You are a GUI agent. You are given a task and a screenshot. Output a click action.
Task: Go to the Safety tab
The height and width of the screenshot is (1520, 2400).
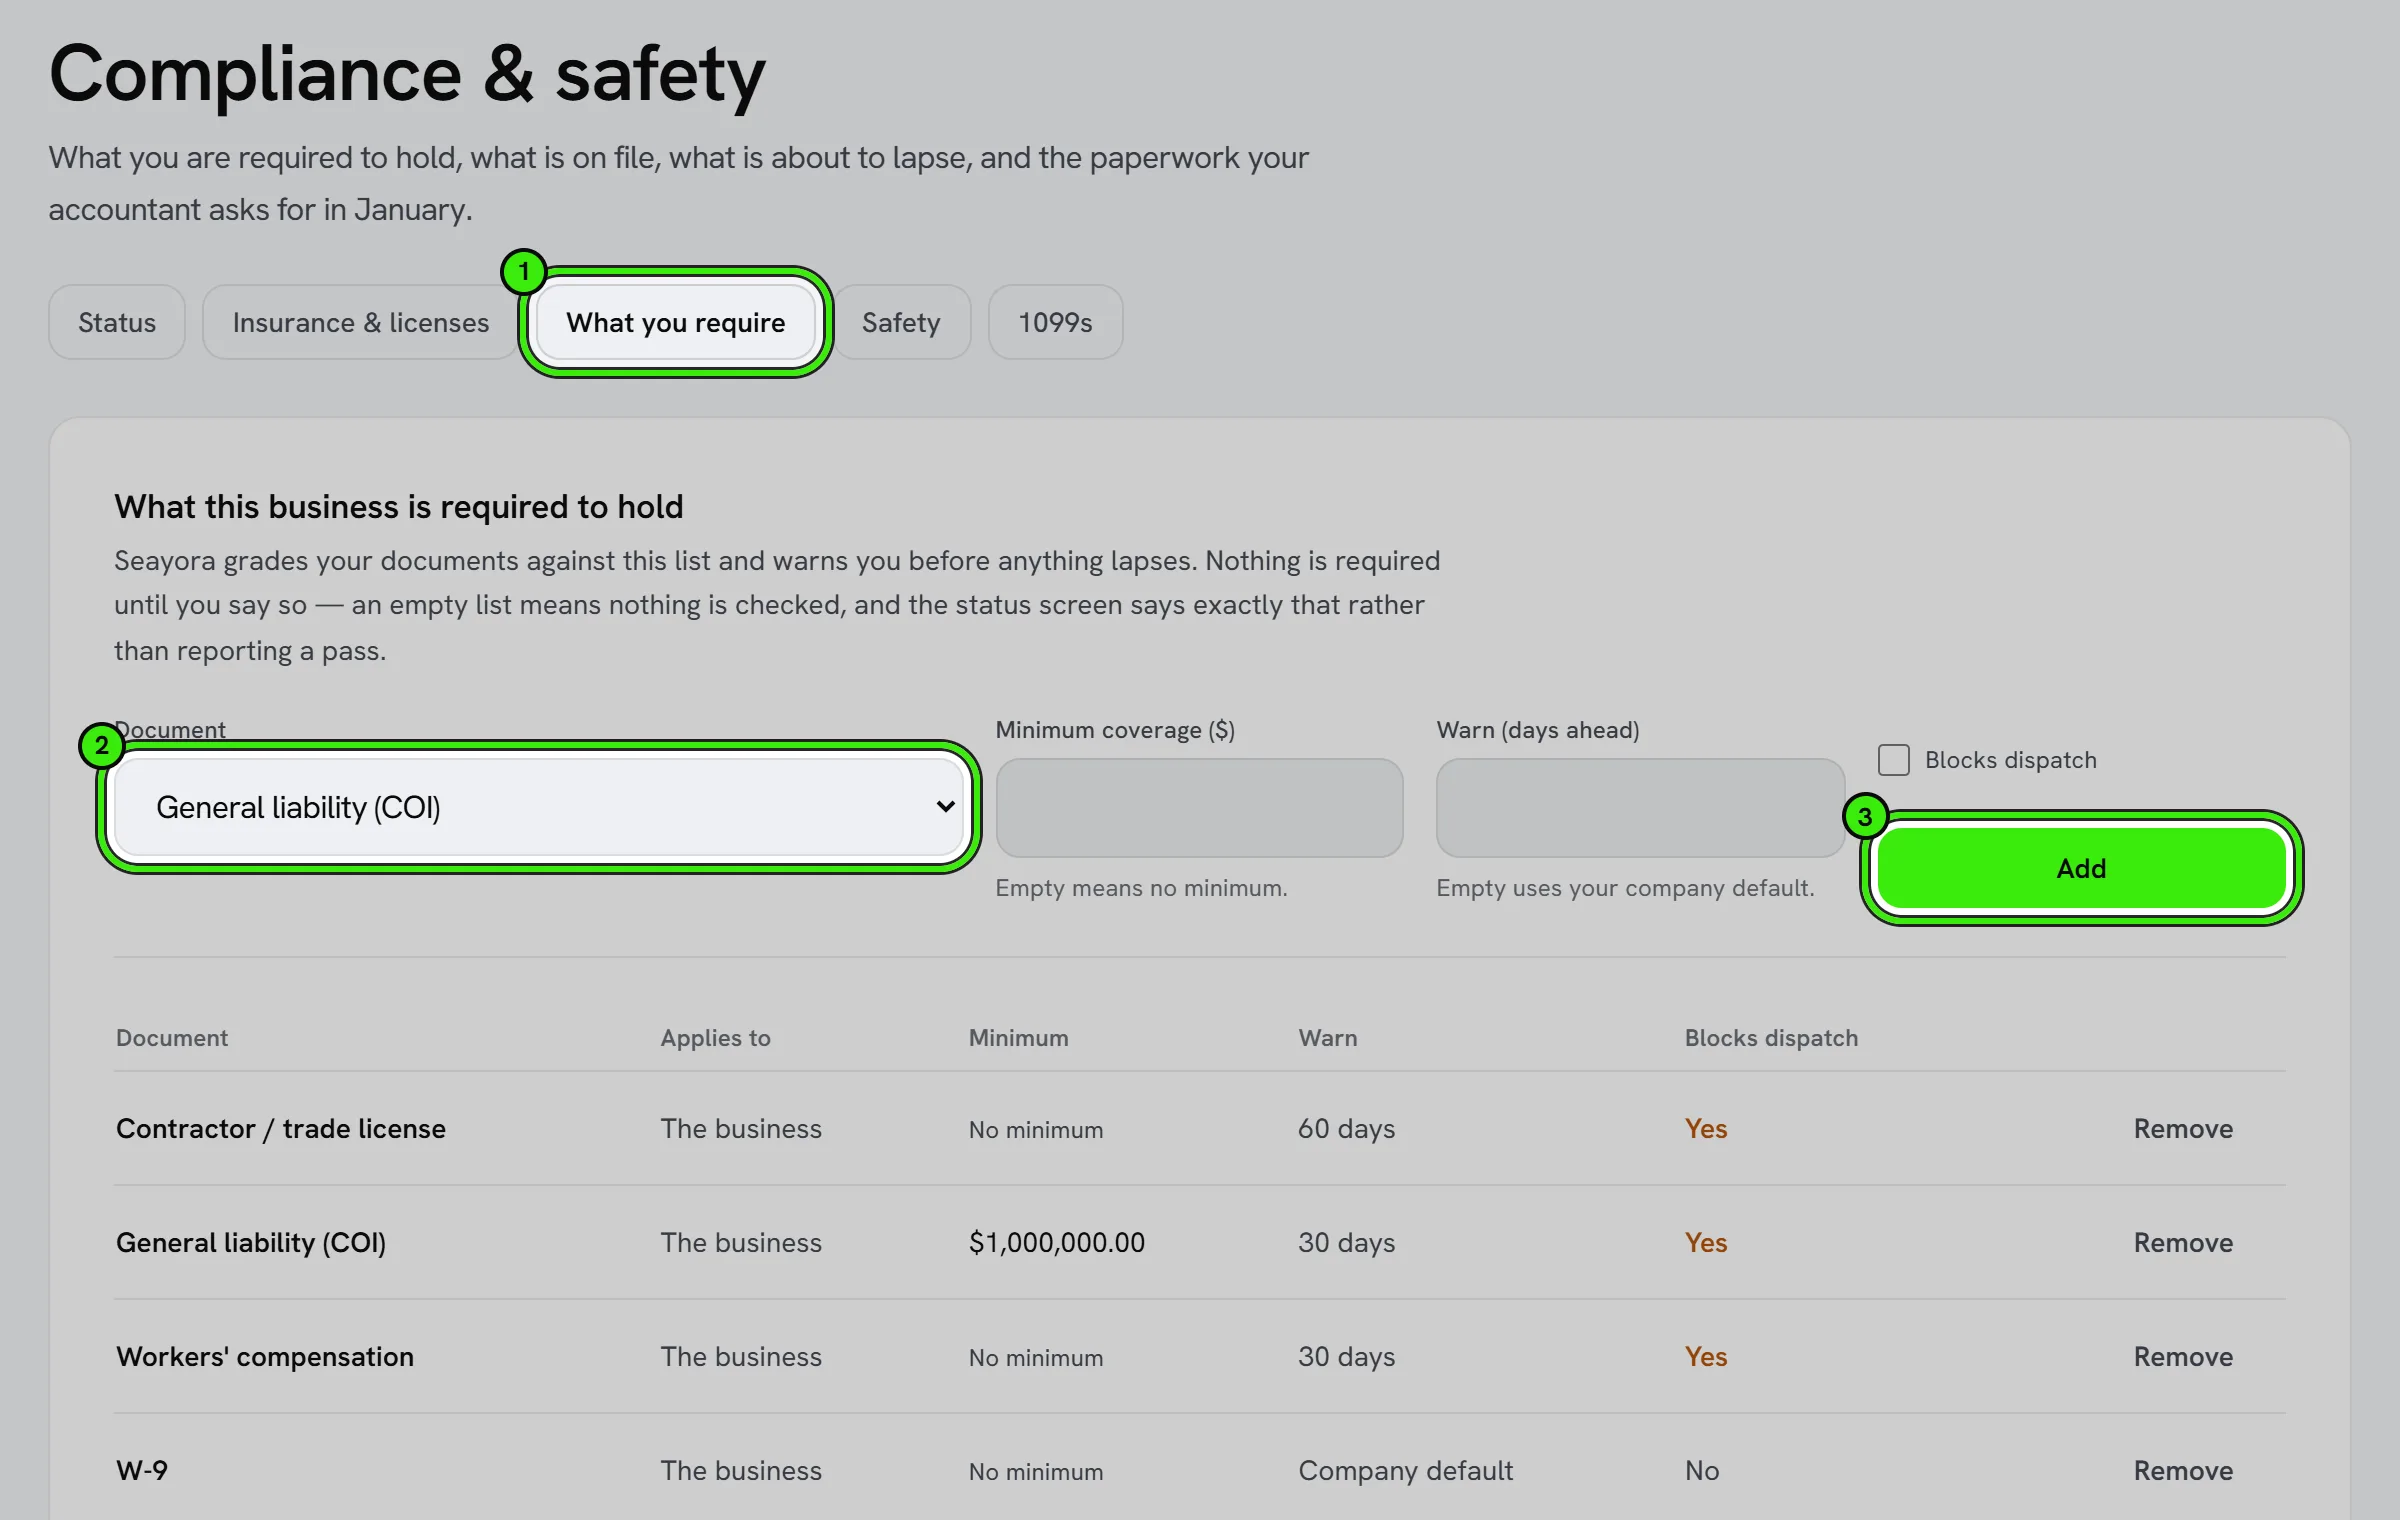(x=901, y=322)
